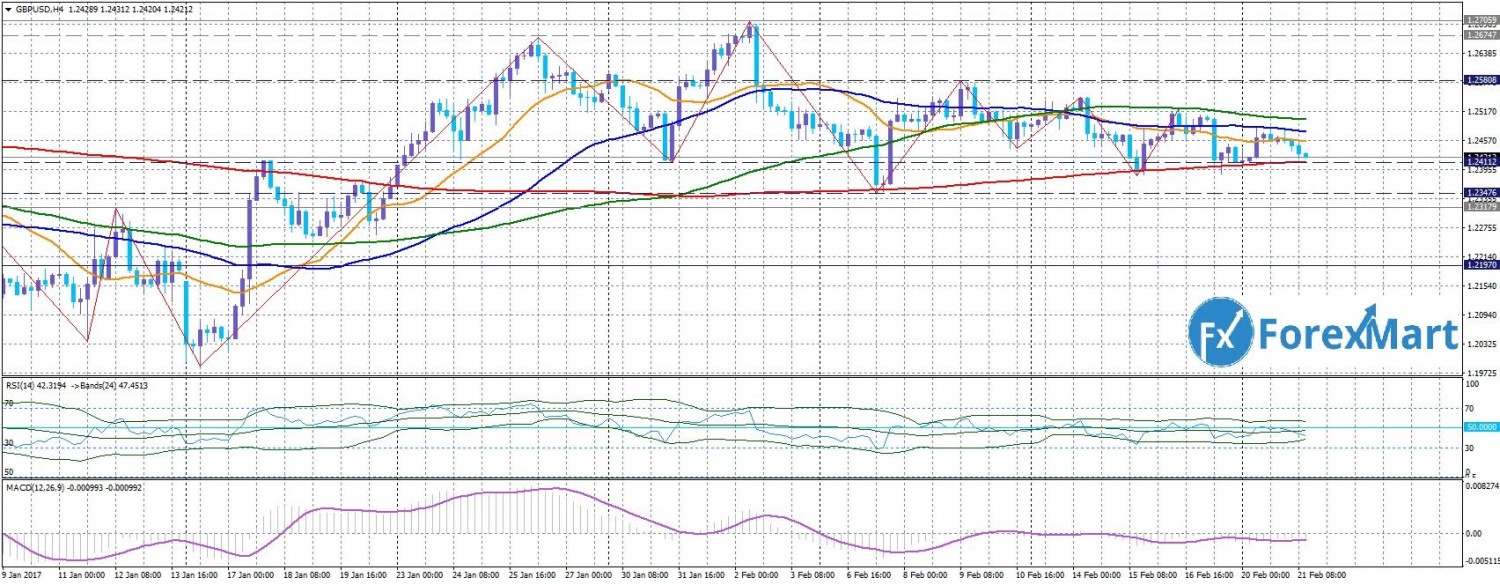1500x585 pixels.
Task: Expand the arrow beside GBPUSD,H4 title
Action: point(8,8)
